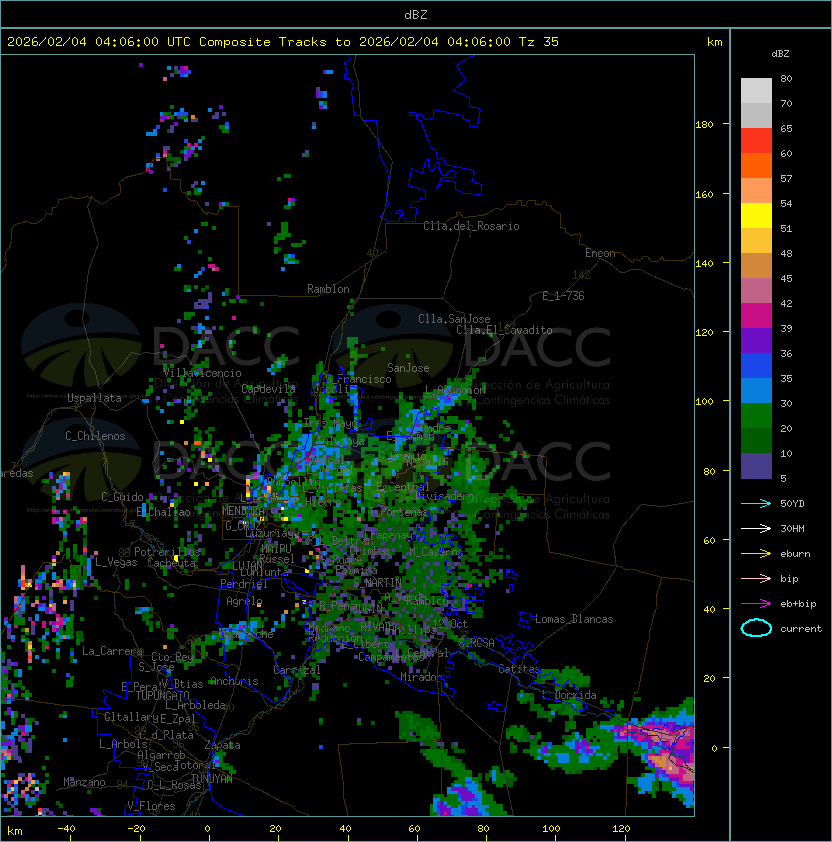Click the 'V_Flores' map label
The width and height of the screenshot is (832, 842).
tap(151, 806)
